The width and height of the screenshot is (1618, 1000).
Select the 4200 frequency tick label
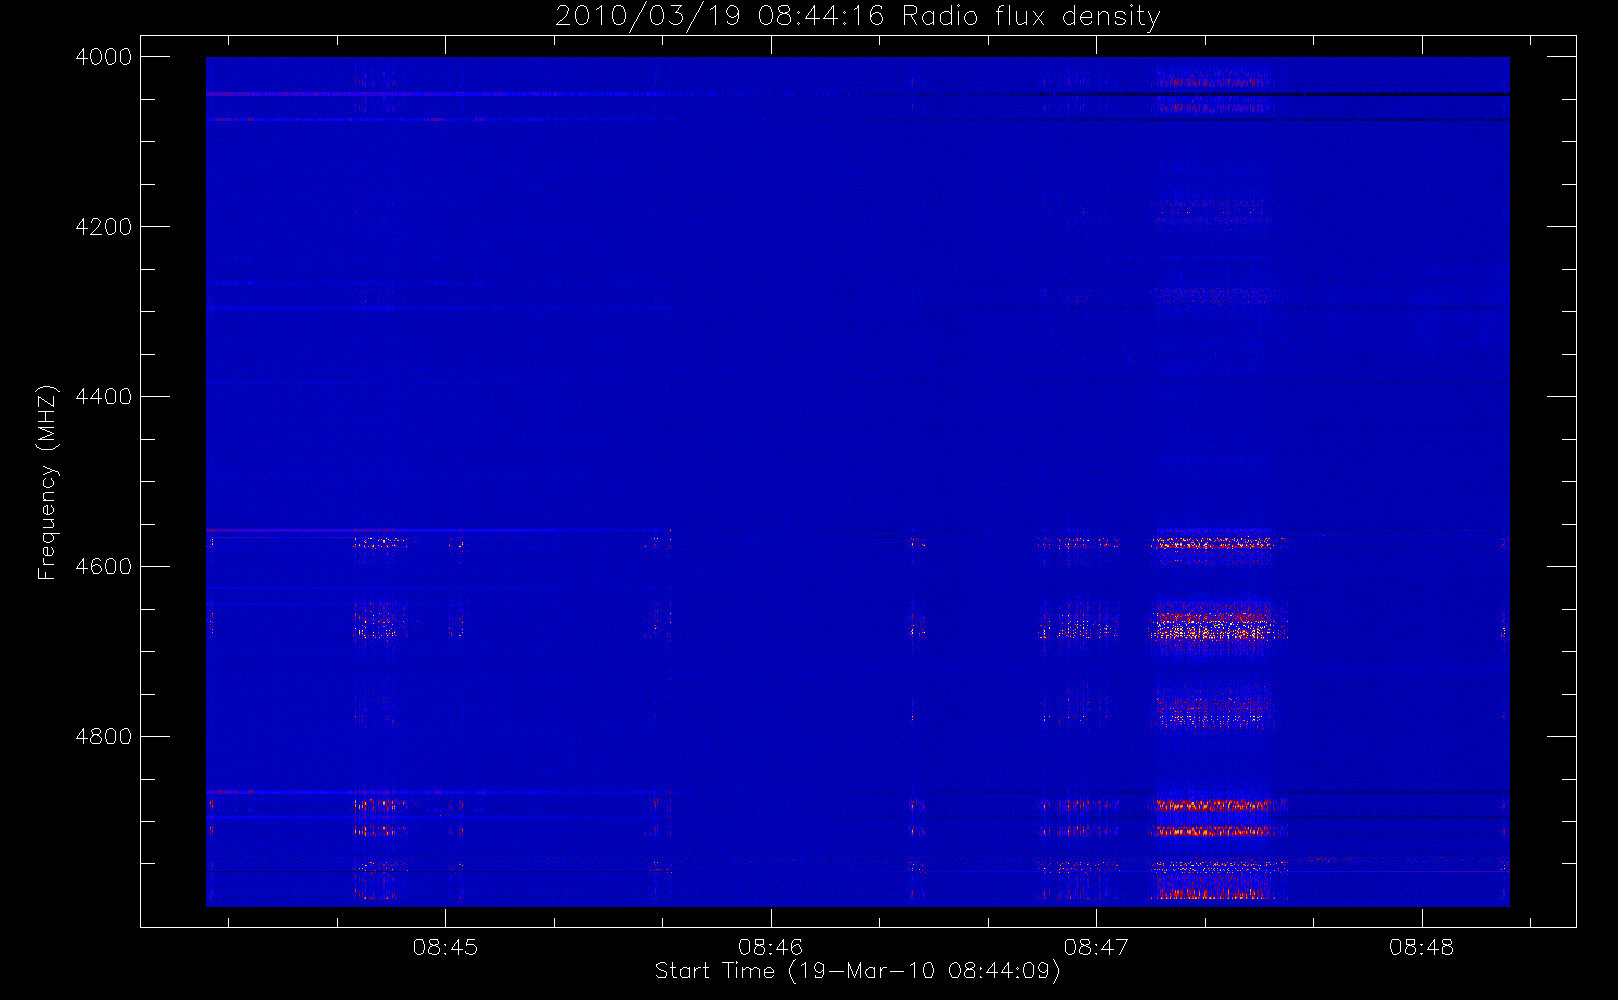pyautogui.click(x=104, y=227)
